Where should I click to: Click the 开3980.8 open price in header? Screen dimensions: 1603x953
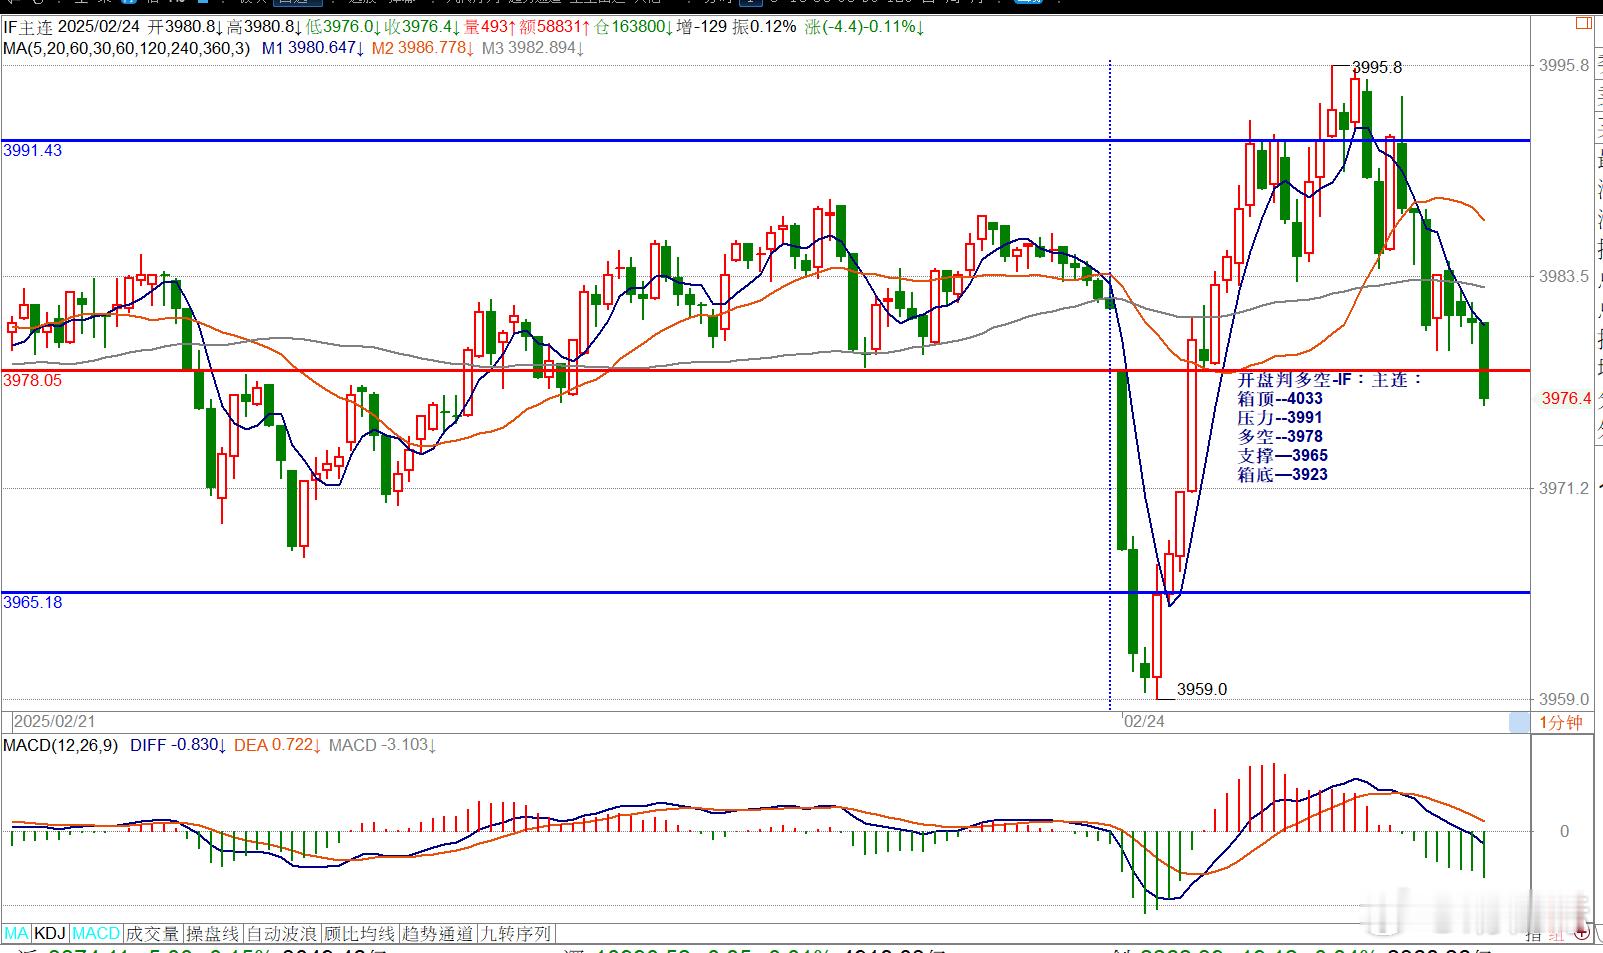(x=185, y=27)
